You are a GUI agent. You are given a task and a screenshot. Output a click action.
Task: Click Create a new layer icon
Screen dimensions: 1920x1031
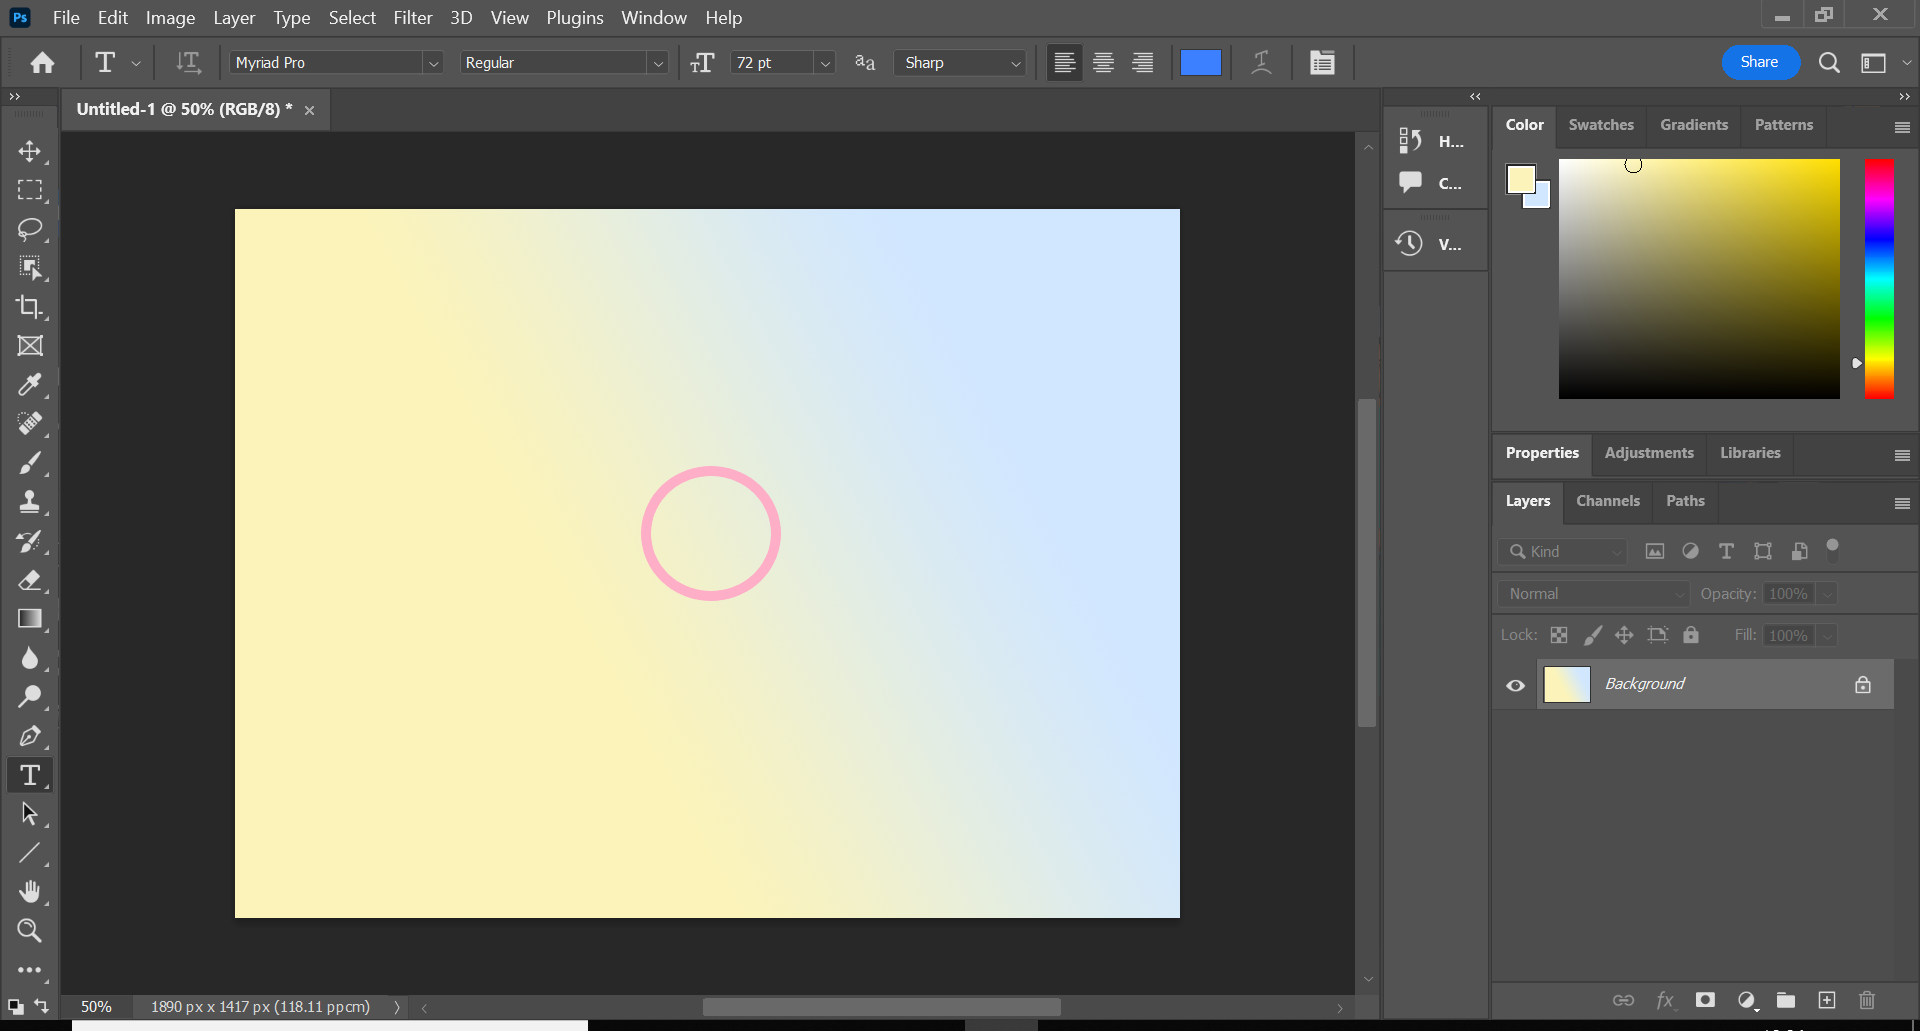click(x=1827, y=1000)
